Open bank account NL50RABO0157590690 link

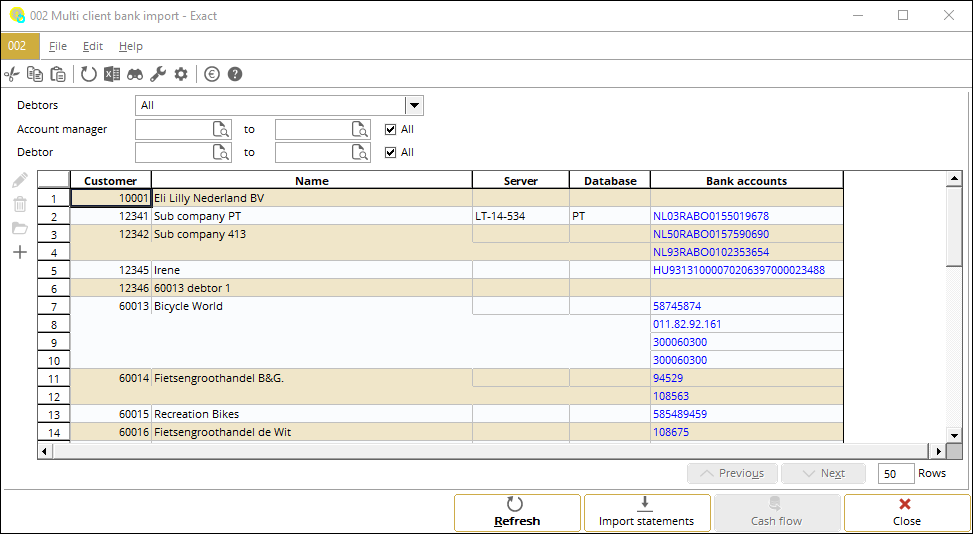point(711,234)
